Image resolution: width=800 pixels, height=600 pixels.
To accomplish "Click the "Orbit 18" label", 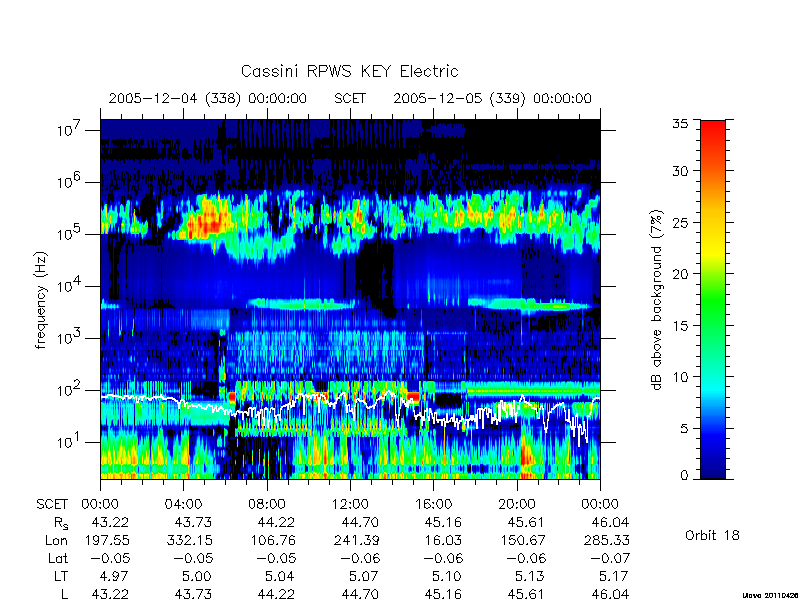I will pyautogui.click(x=712, y=536).
